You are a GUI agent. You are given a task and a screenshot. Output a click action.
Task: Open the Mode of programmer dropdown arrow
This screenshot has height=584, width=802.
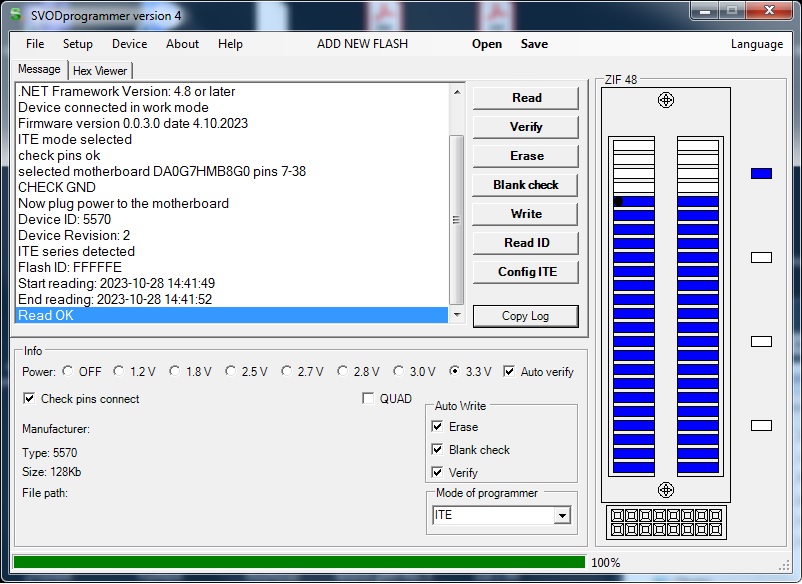(562, 515)
